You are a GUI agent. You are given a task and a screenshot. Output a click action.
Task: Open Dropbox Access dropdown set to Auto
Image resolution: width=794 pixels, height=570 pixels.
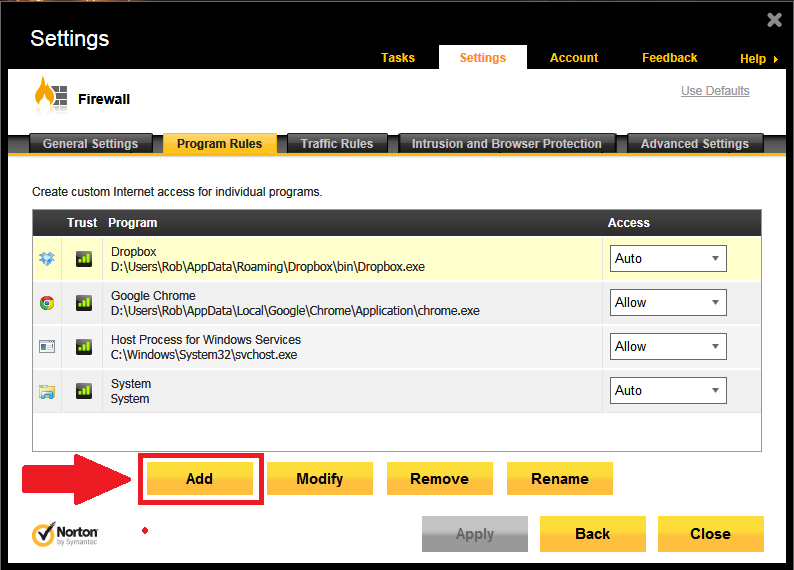pyautogui.click(x=668, y=258)
